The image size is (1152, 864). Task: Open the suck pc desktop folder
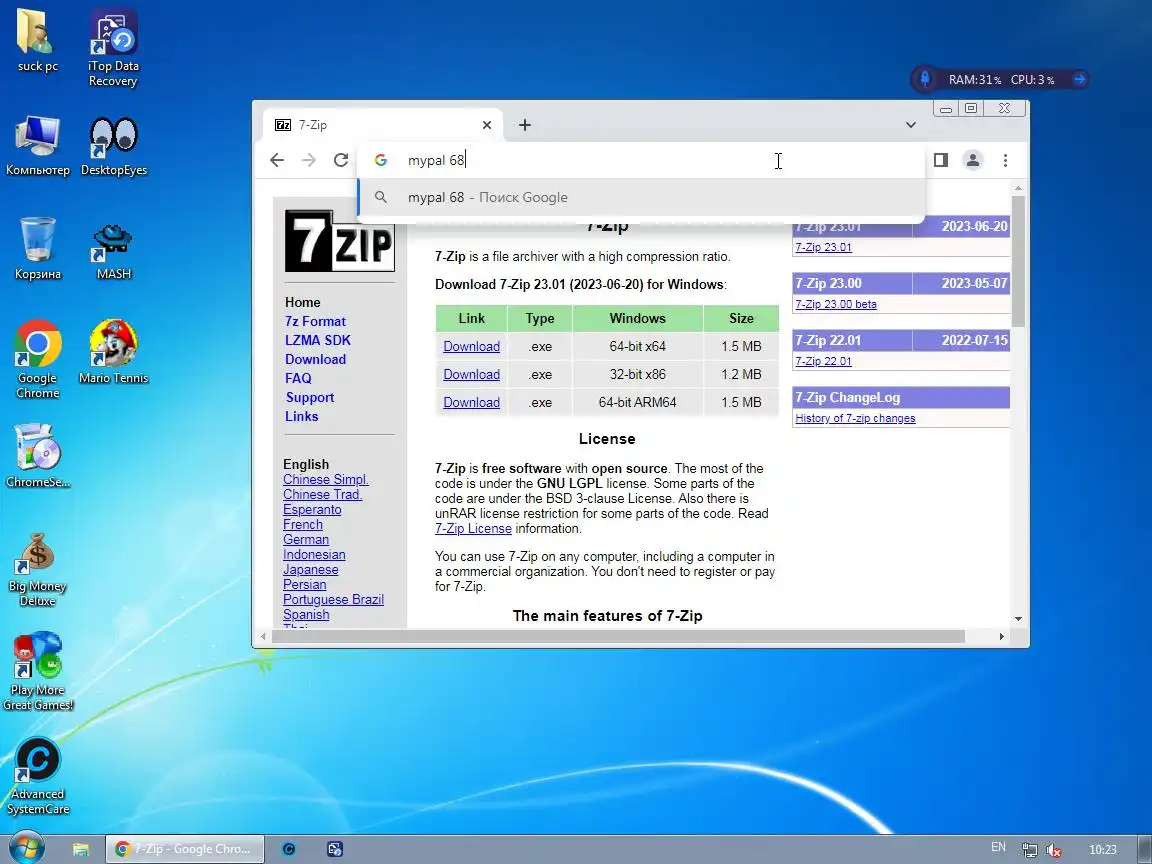coord(37,40)
